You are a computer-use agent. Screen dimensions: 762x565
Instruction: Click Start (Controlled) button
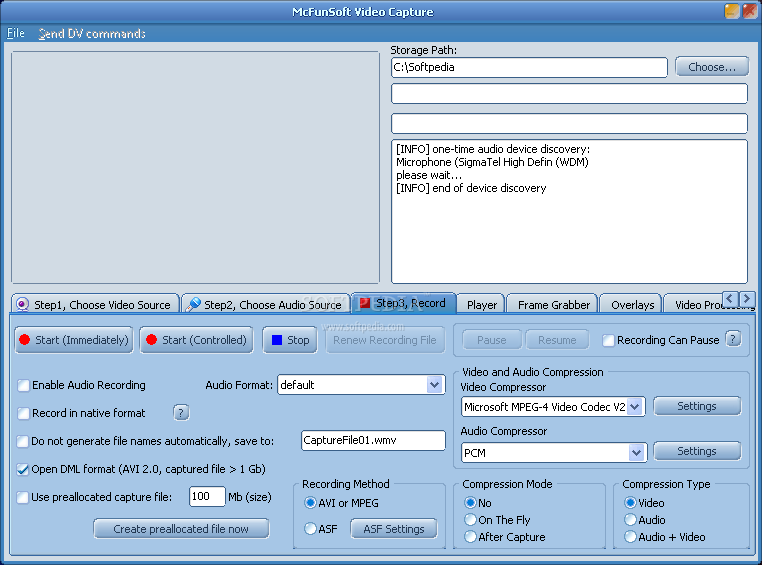click(x=196, y=340)
